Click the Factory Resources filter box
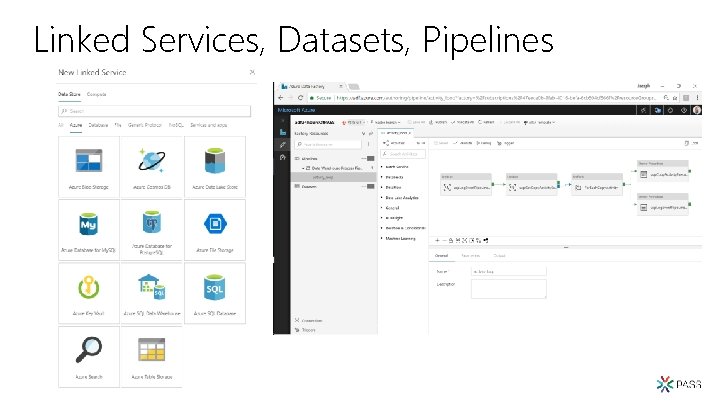720x405 pixels. point(328,144)
